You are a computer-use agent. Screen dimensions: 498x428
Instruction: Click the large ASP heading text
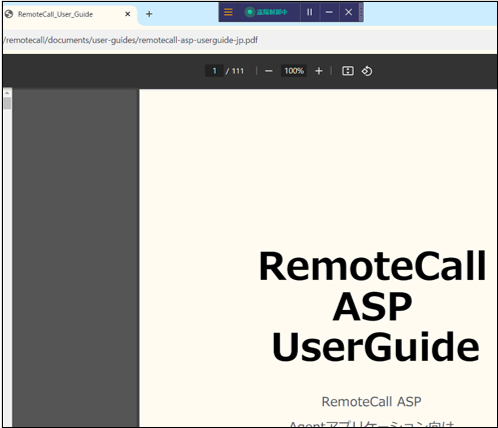[372, 306]
